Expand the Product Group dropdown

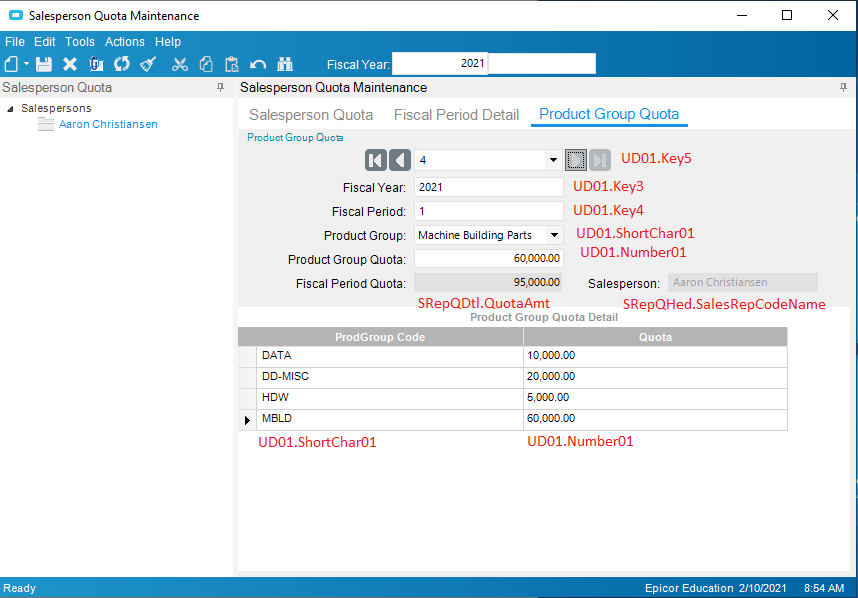554,236
